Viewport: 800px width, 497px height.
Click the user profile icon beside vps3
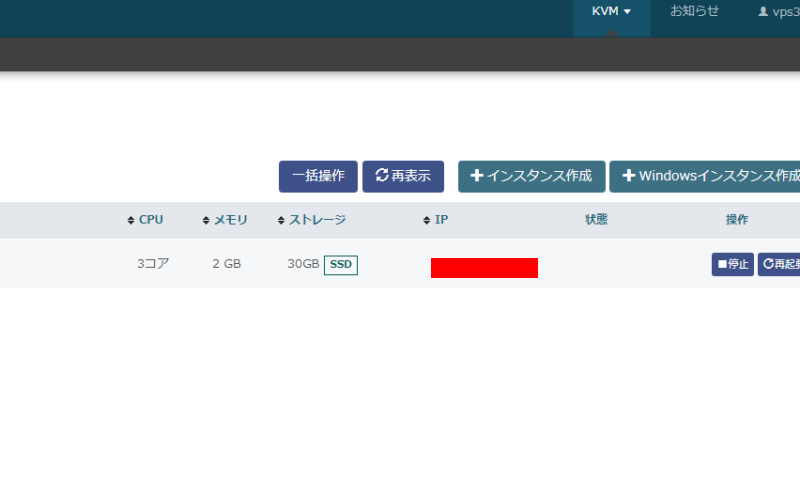[x=763, y=12]
